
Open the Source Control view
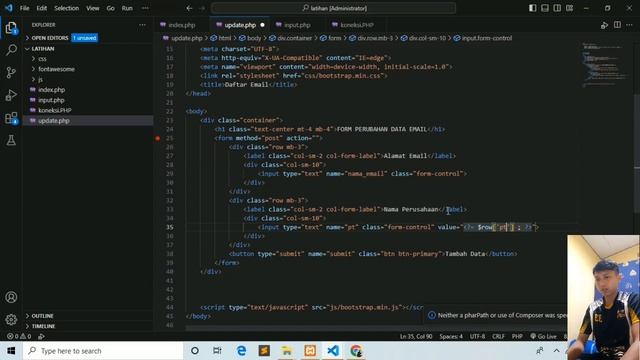click(11, 73)
